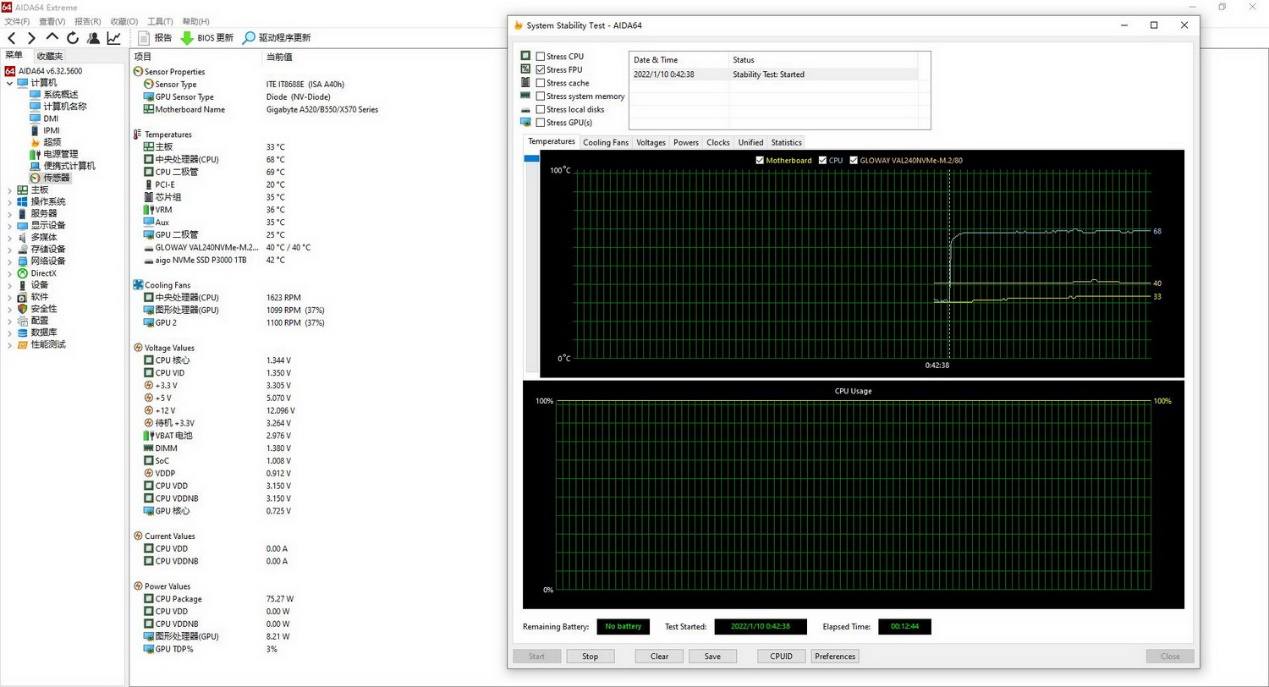Click the BIOS 更新 toolbar button

click(207, 38)
